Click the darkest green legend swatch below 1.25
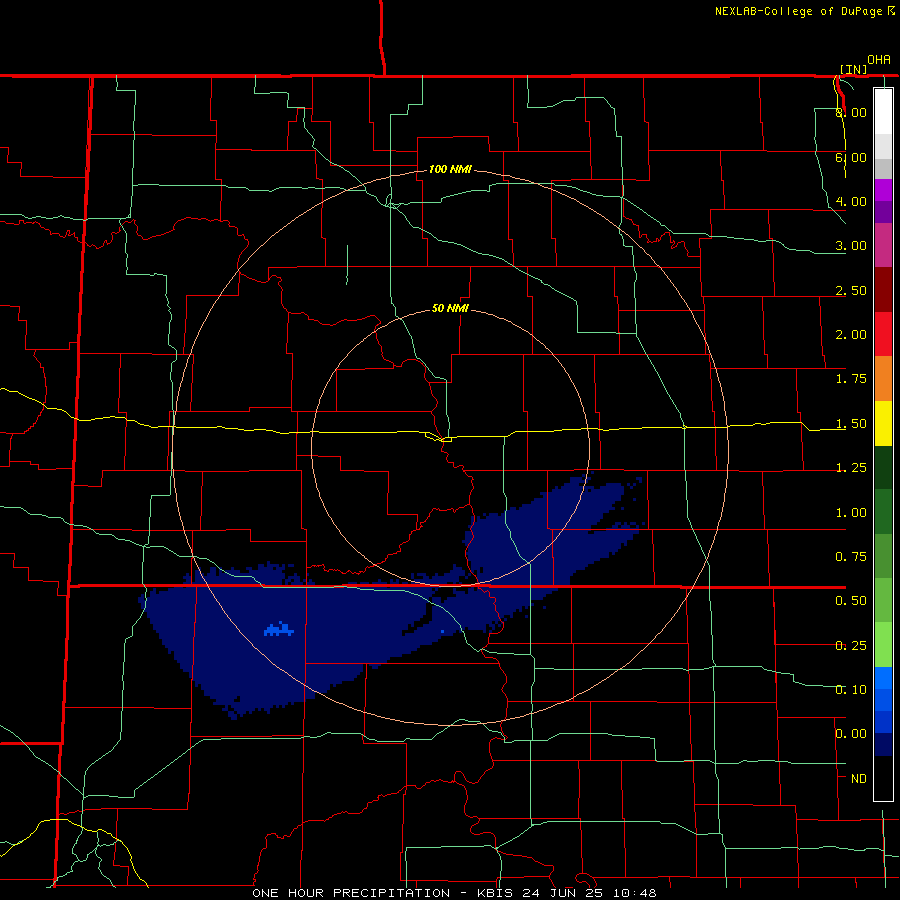The width and height of the screenshot is (900, 900). point(883,468)
